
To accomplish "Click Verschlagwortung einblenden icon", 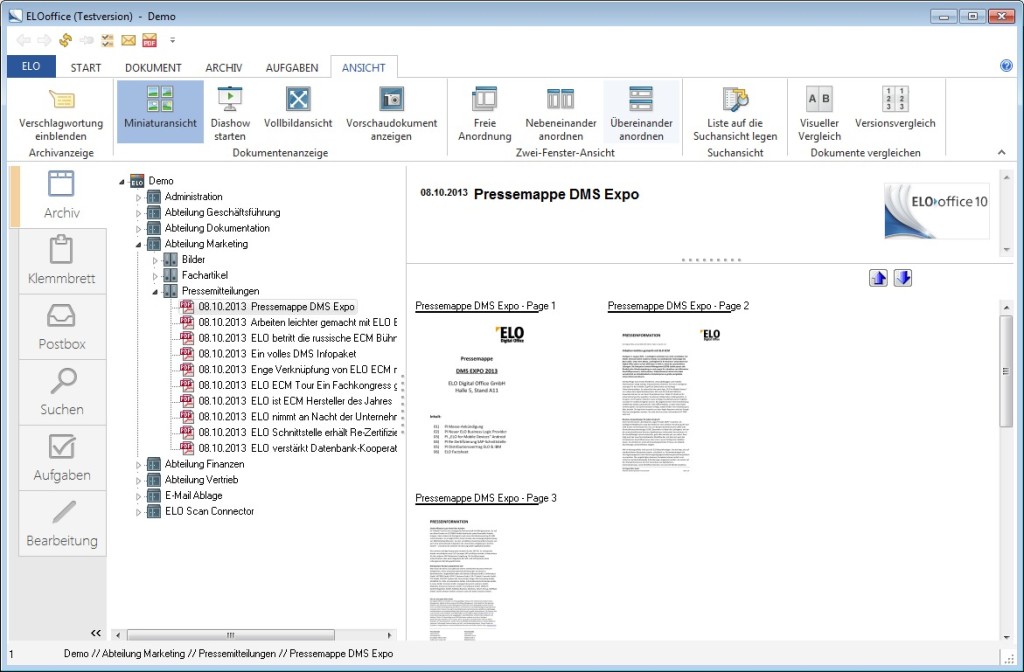I will point(60,100).
